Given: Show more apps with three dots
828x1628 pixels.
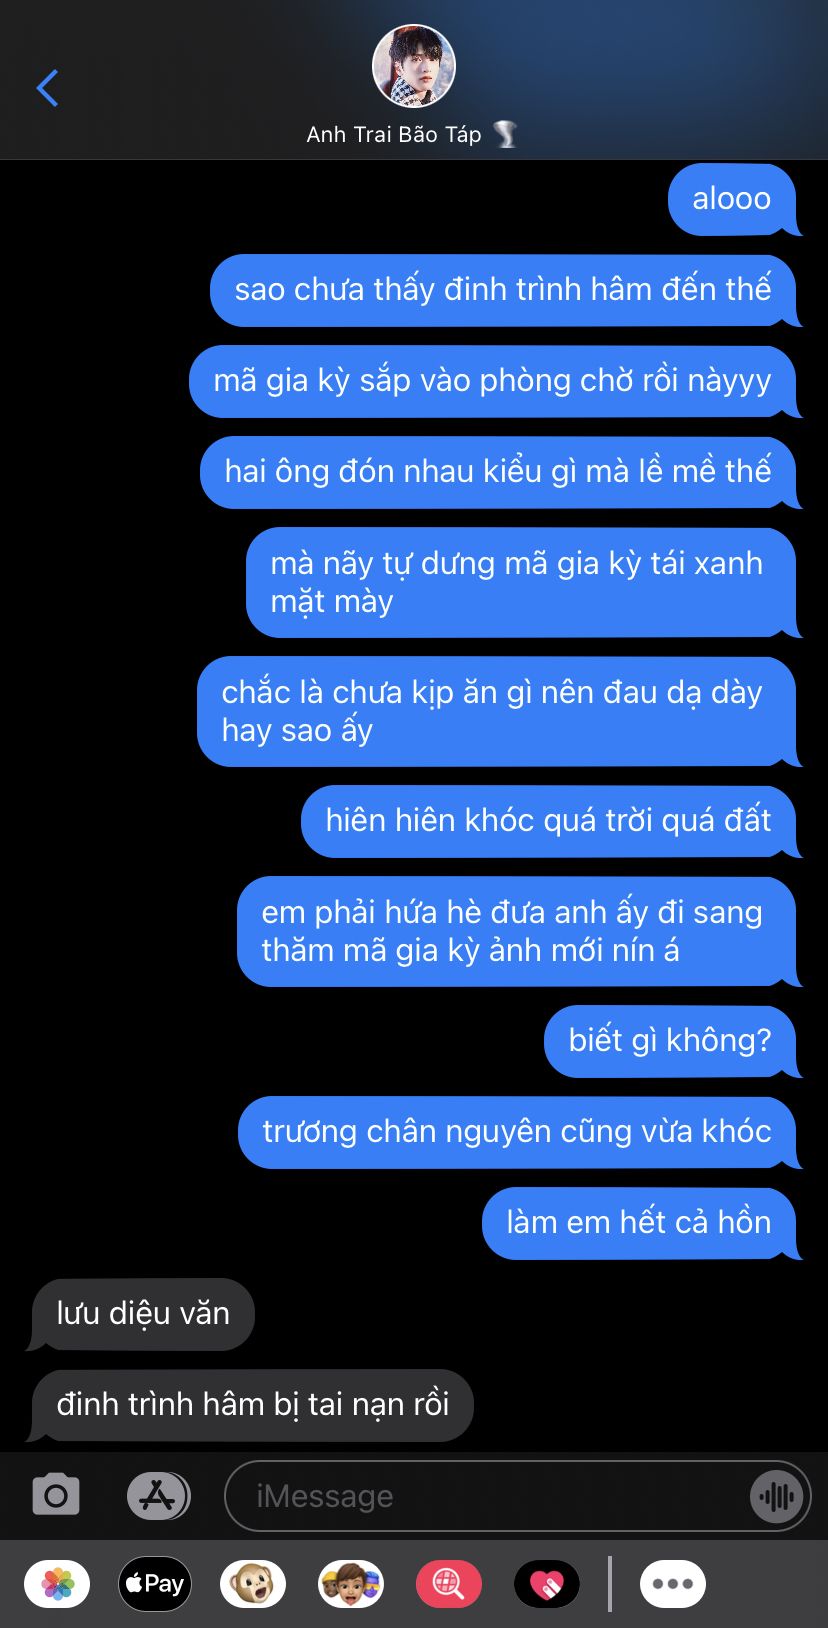Looking at the screenshot, I should [673, 1584].
